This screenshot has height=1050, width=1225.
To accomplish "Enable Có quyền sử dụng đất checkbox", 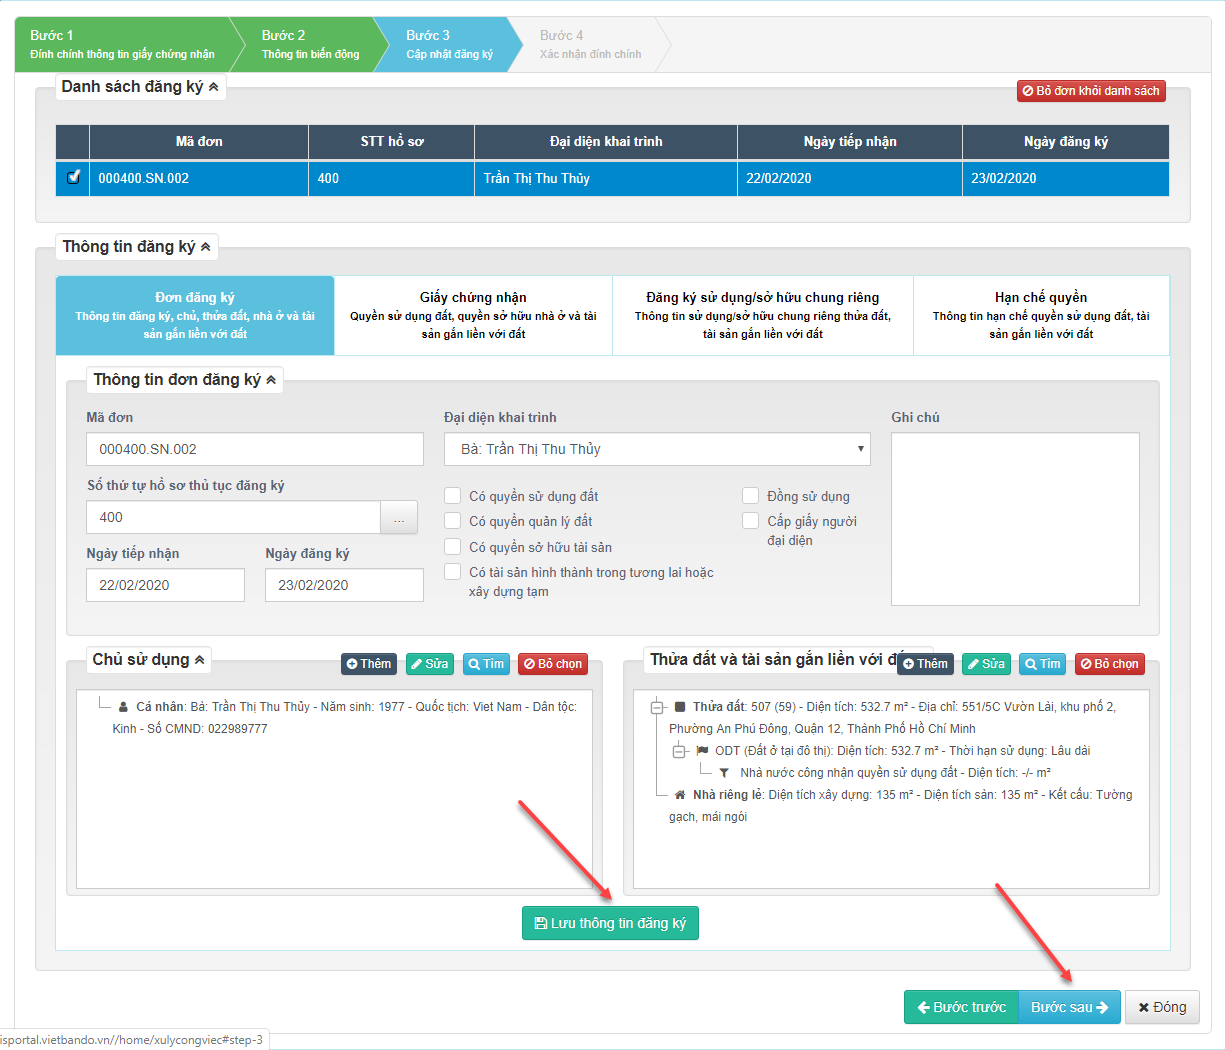I will pos(453,496).
